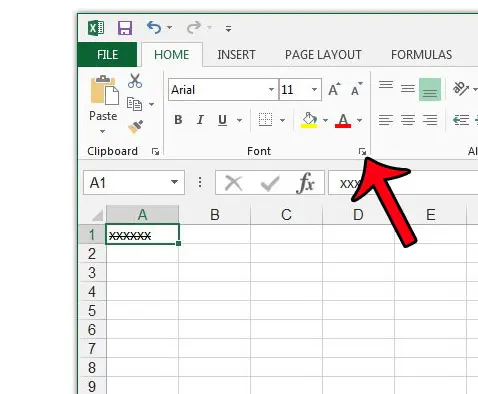This screenshot has height=394, width=478.
Task: Confirm entry with the checkmark icon
Action: [x=270, y=184]
